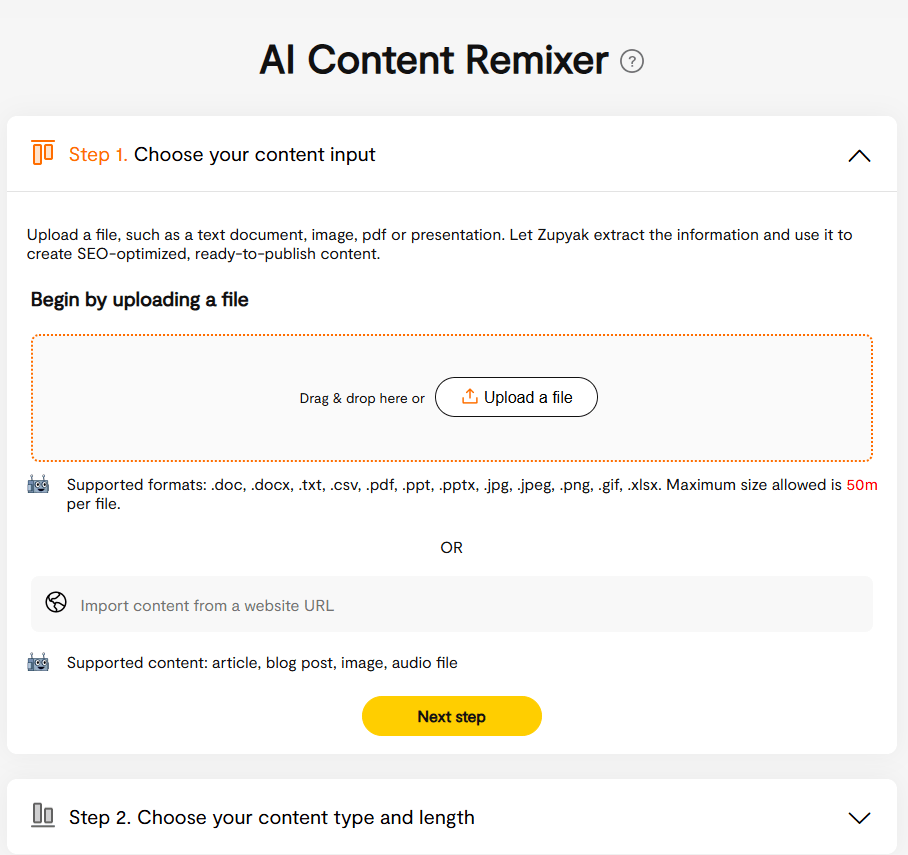The height and width of the screenshot is (855, 908).
Task: Select the Step 2 content type header
Action: pos(271,817)
